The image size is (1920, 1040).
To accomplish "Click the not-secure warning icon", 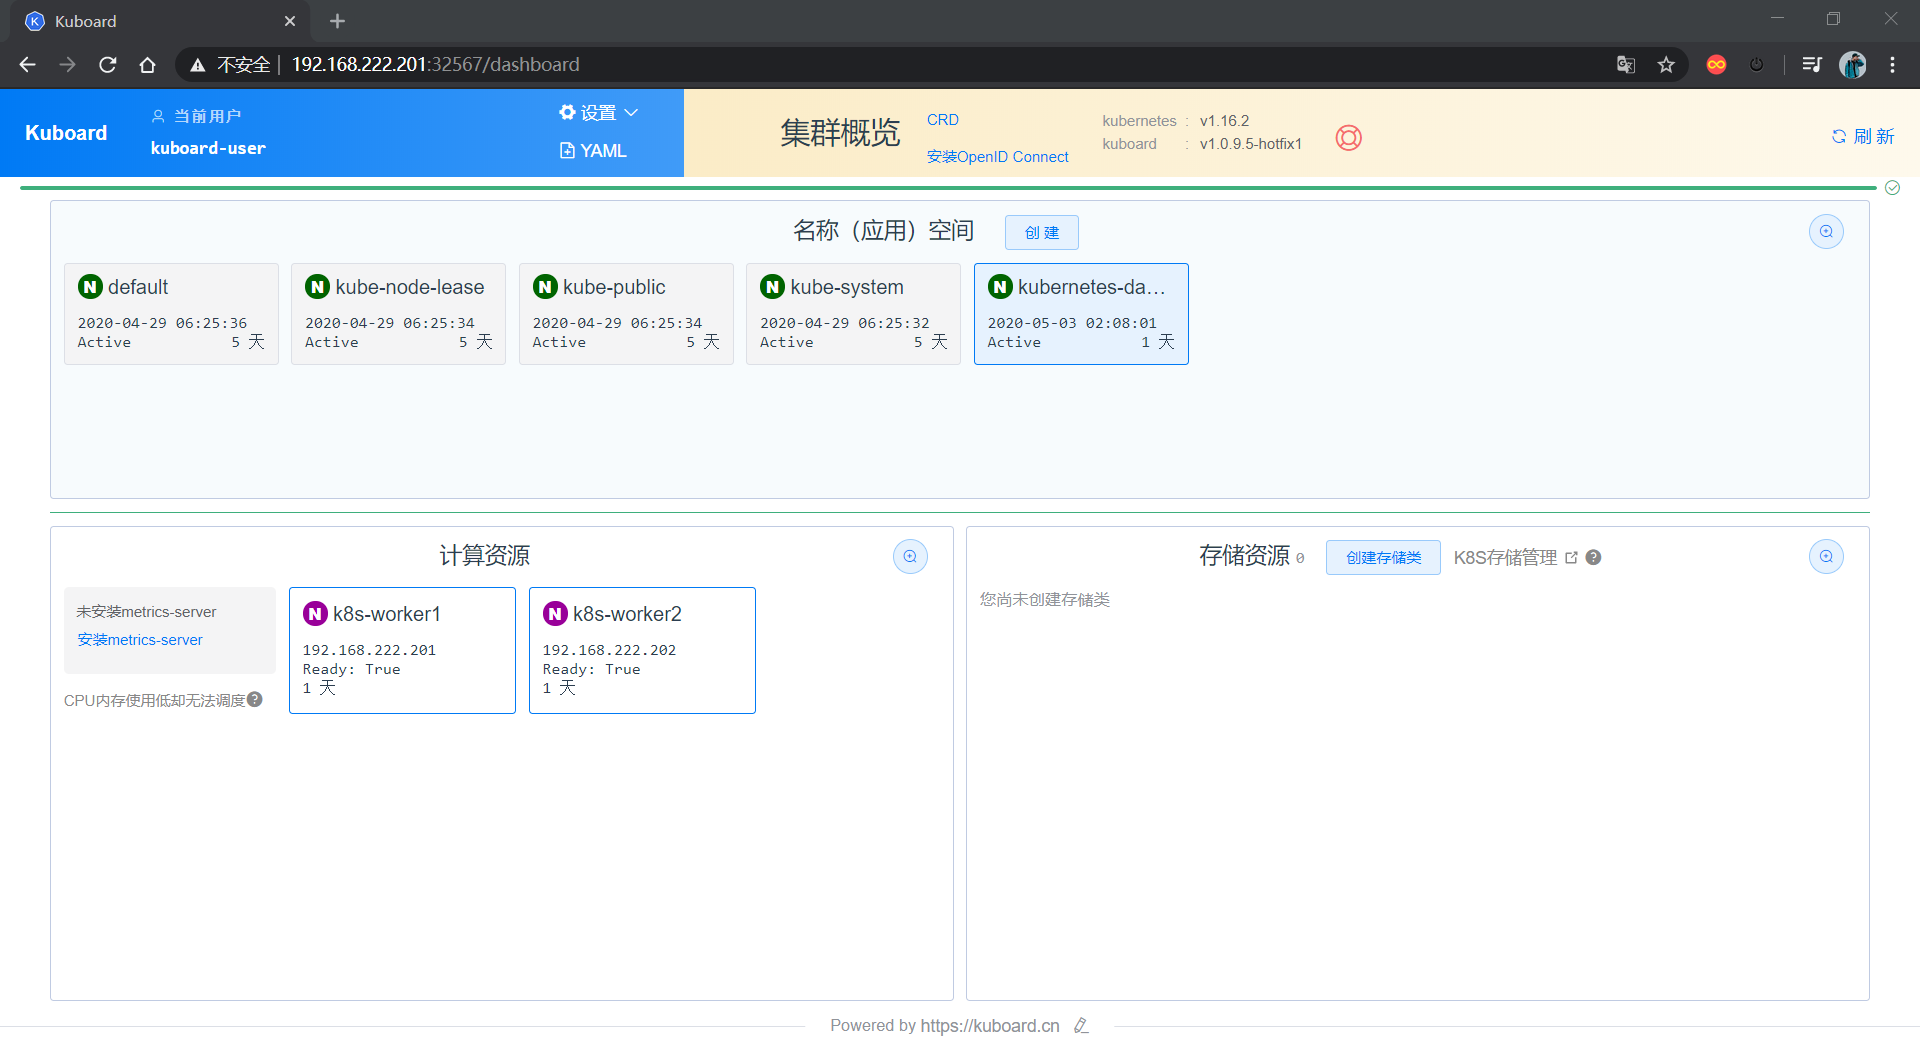I will [198, 65].
